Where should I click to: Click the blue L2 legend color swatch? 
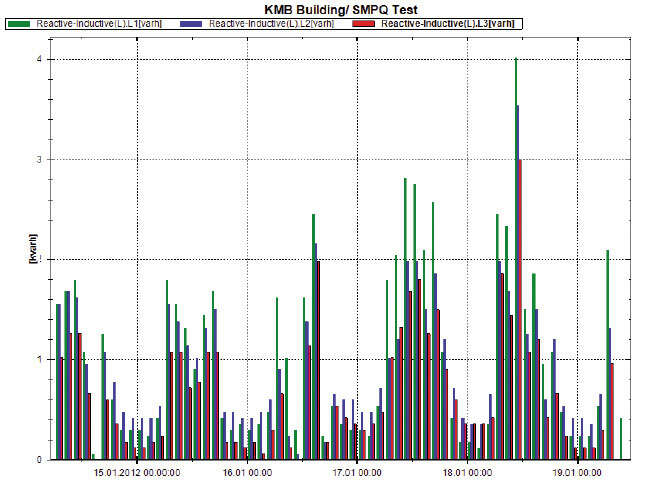point(191,24)
